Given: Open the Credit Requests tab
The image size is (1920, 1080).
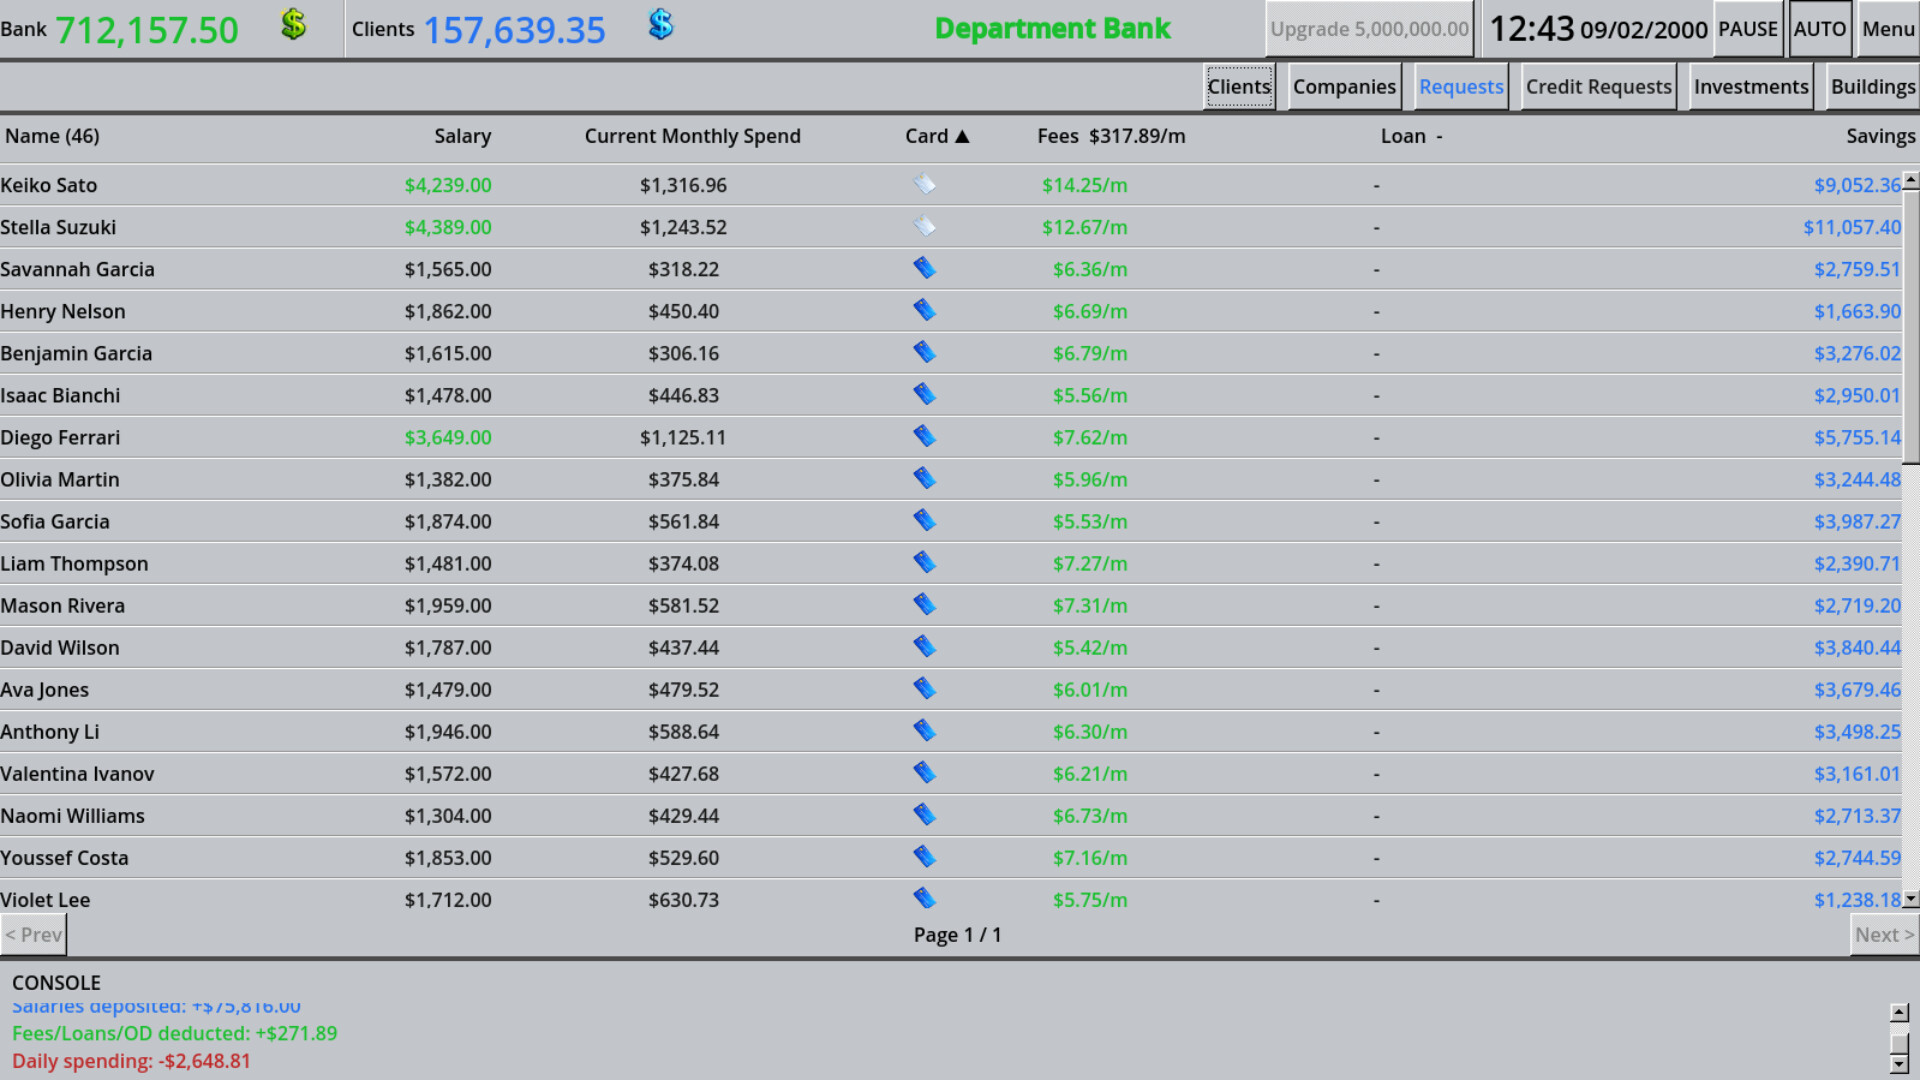Looking at the screenshot, I should (1597, 86).
